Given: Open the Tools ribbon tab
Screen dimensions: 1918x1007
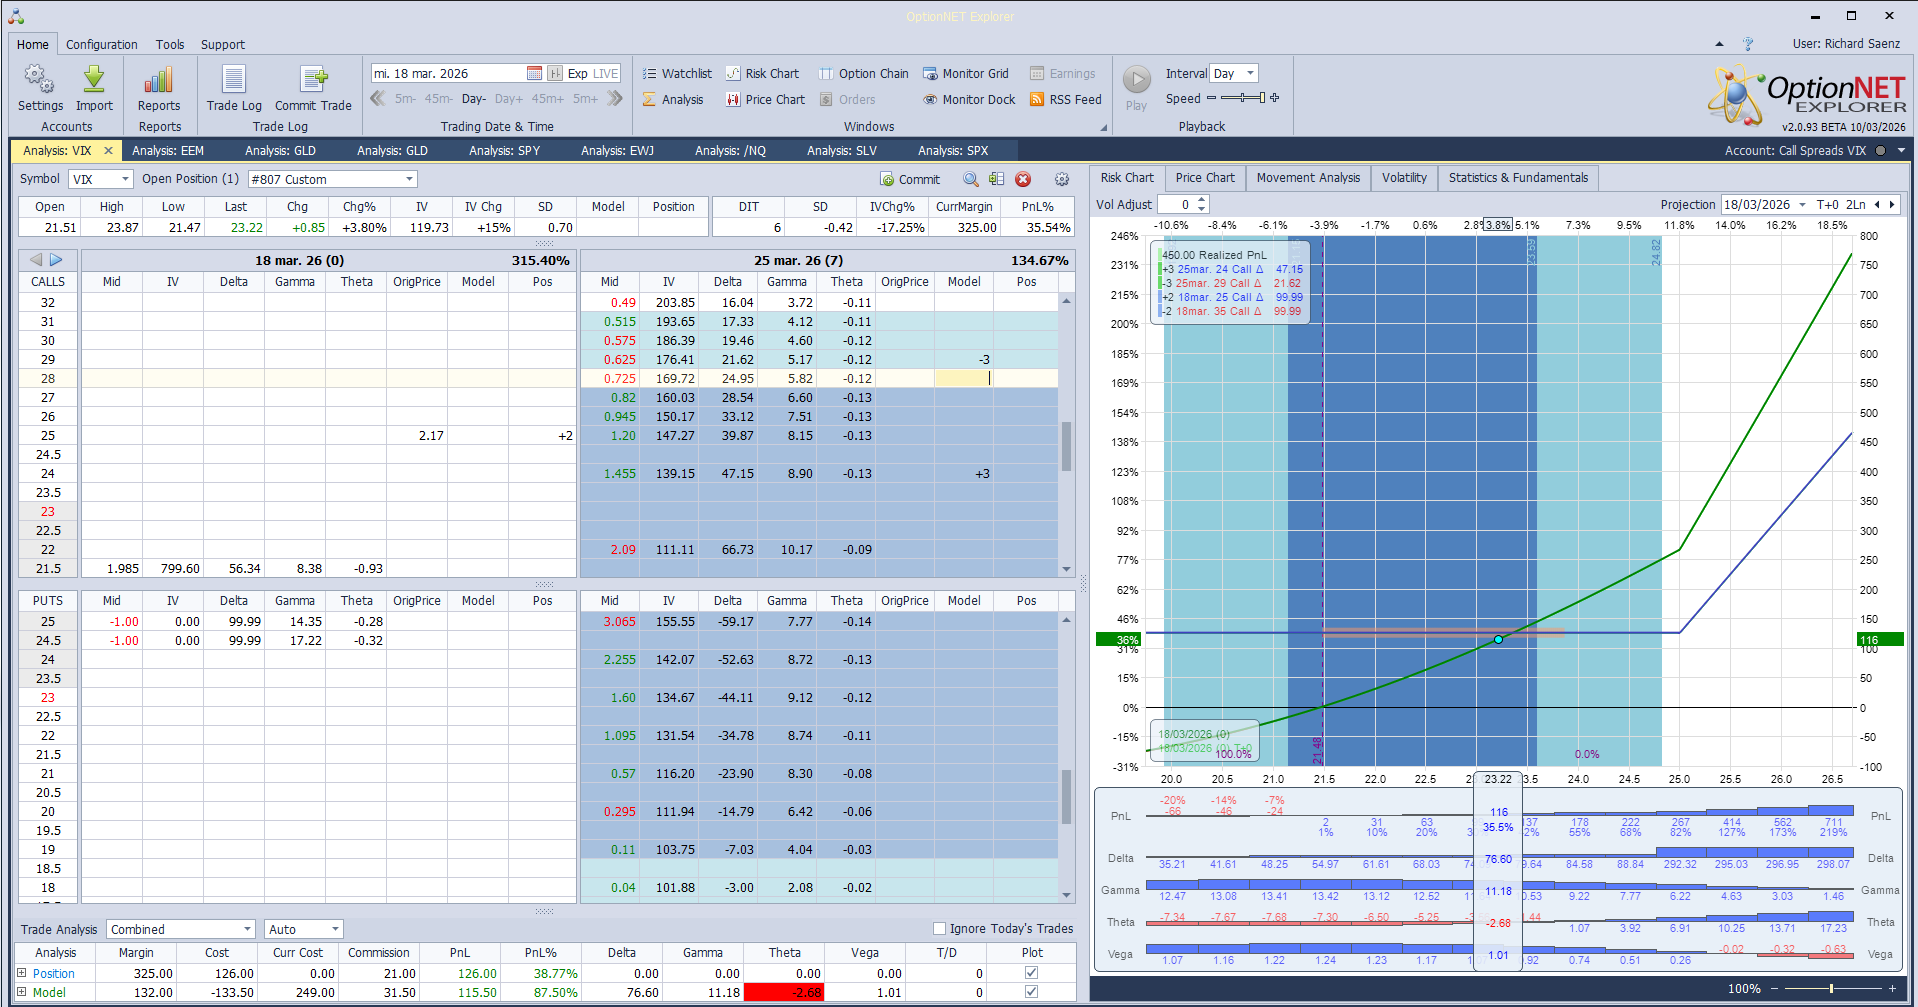Looking at the screenshot, I should [170, 44].
